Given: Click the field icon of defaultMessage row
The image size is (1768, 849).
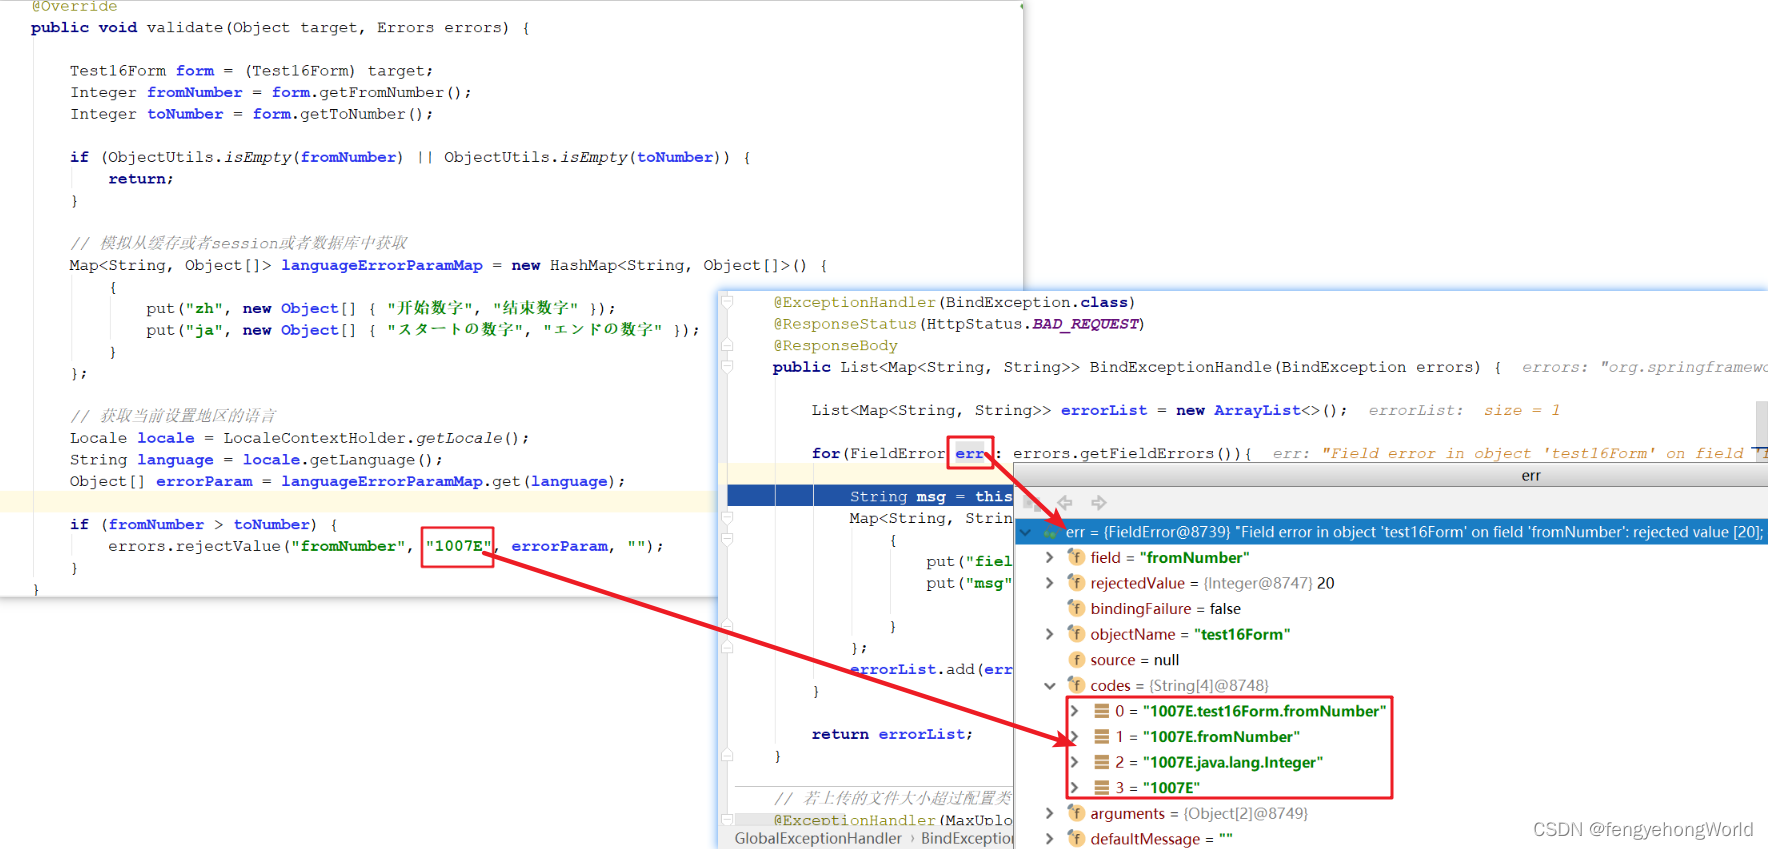Looking at the screenshot, I should (x=1076, y=839).
